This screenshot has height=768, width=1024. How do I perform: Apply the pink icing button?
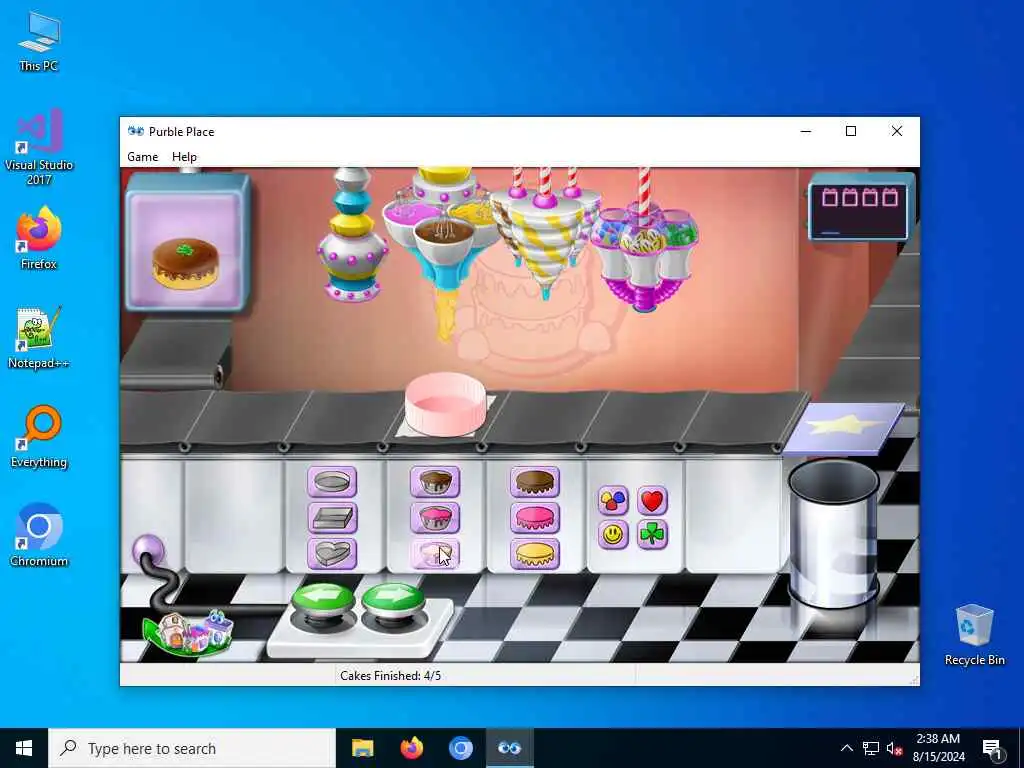click(x=534, y=518)
